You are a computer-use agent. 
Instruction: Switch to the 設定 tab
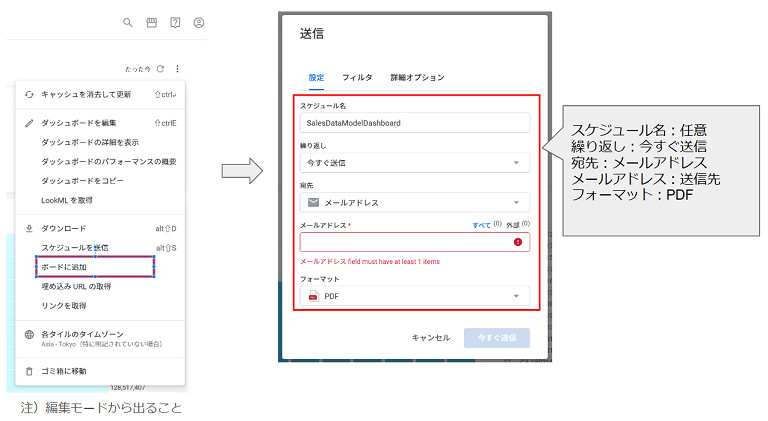[x=316, y=77]
